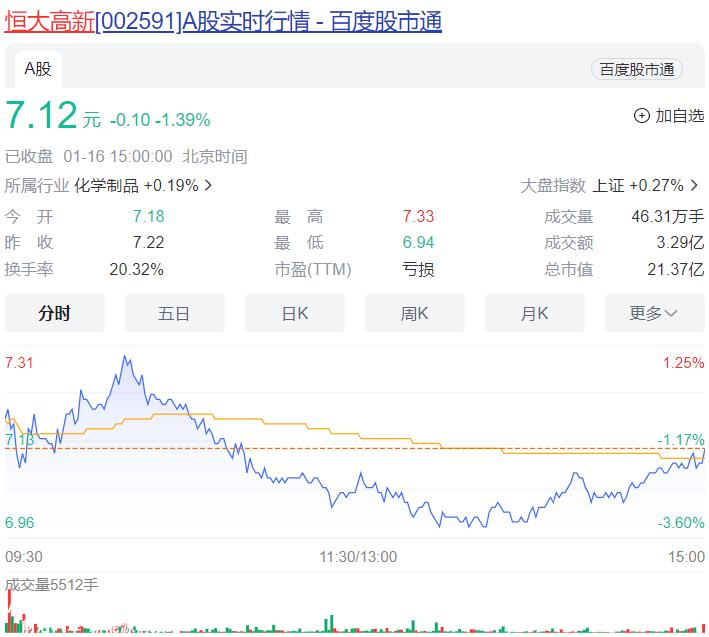Expand the chevron after 化学制品 +0.19%
709x637 pixels.
point(208,185)
